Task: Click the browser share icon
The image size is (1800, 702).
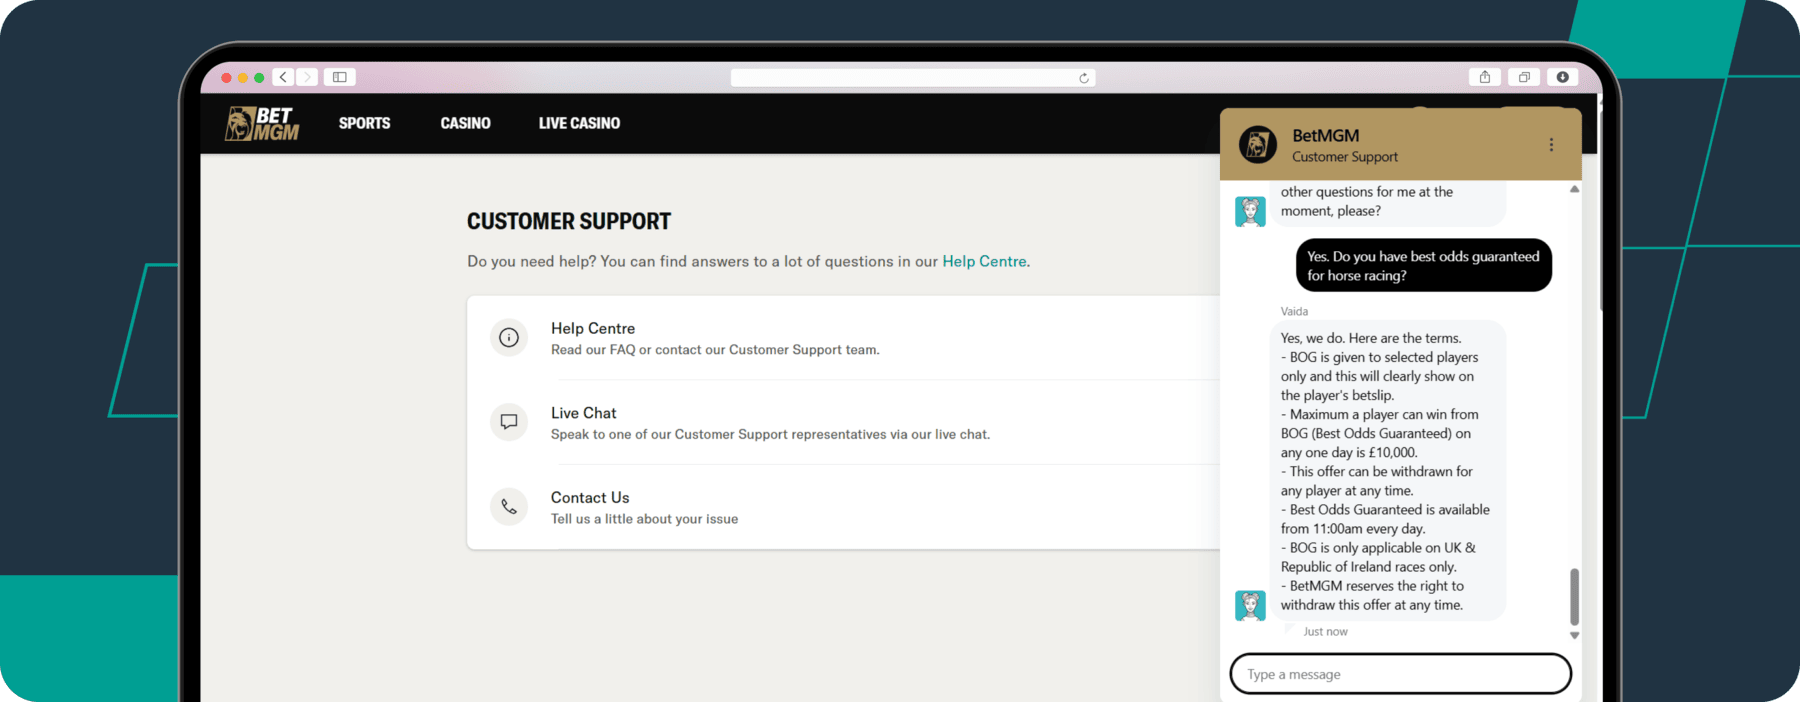Action: point(1485,77)
